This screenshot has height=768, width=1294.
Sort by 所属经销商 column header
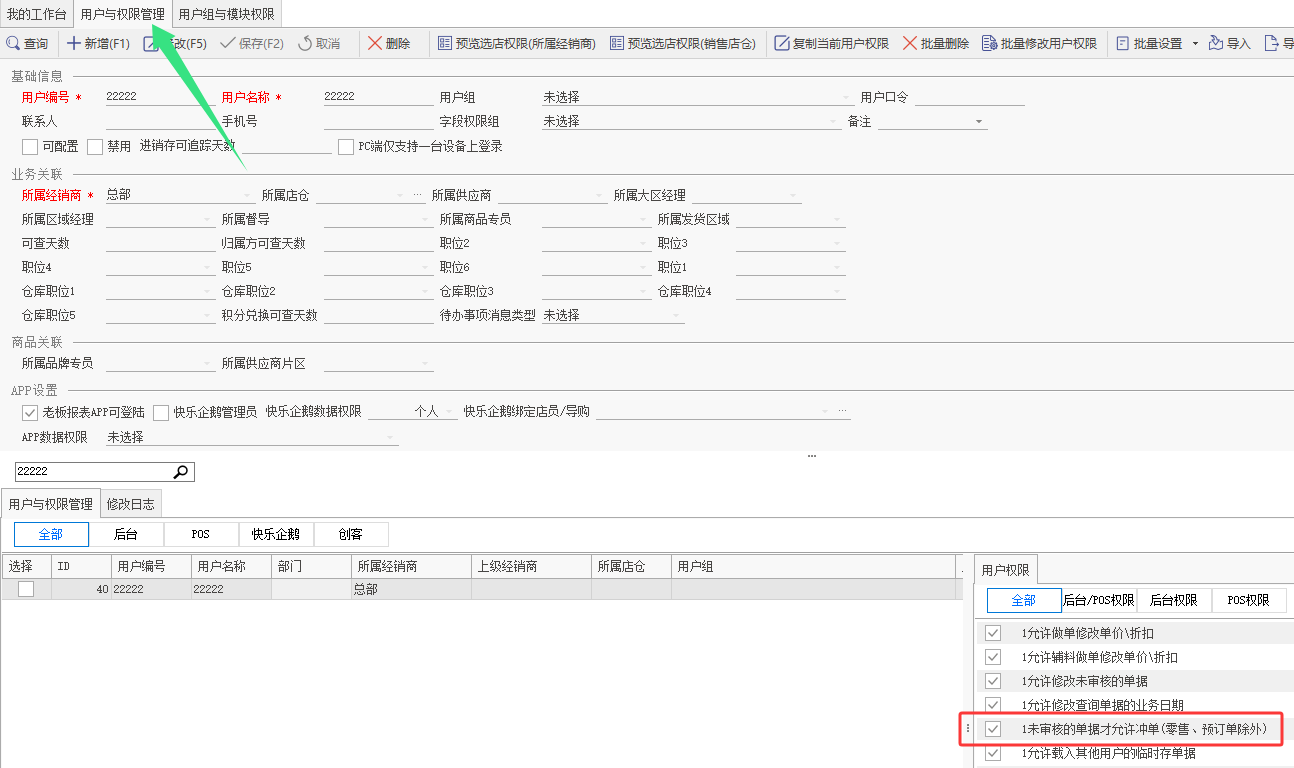(x=411, y=566)
